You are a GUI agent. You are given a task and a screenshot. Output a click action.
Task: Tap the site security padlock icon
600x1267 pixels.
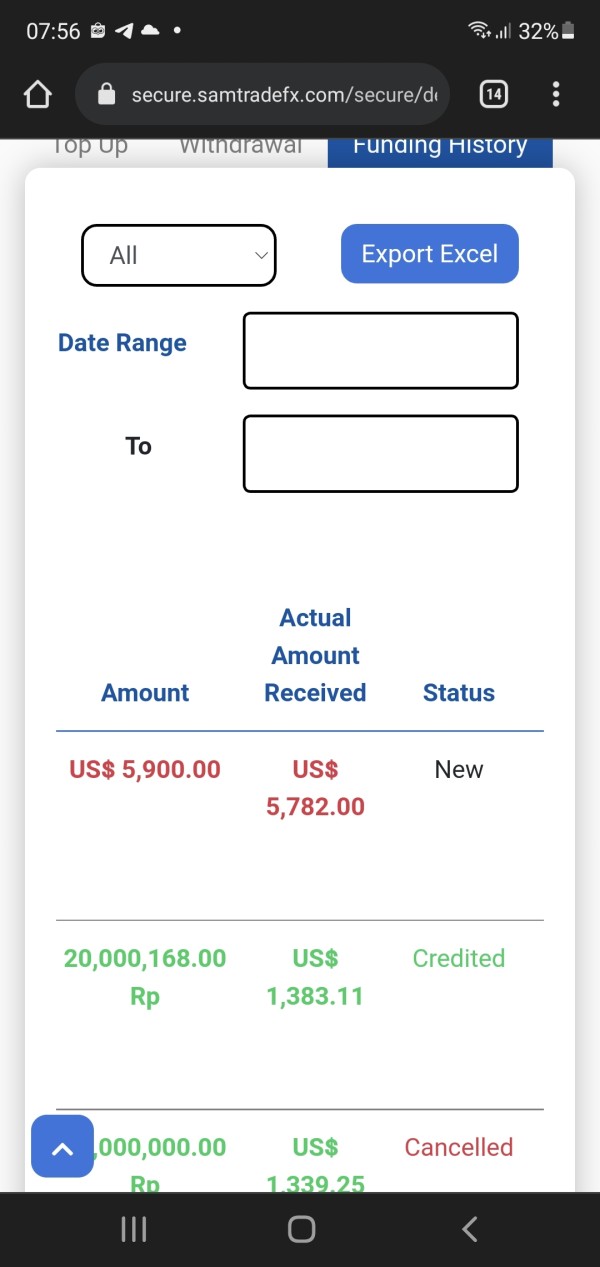click(x=107, y=95)
